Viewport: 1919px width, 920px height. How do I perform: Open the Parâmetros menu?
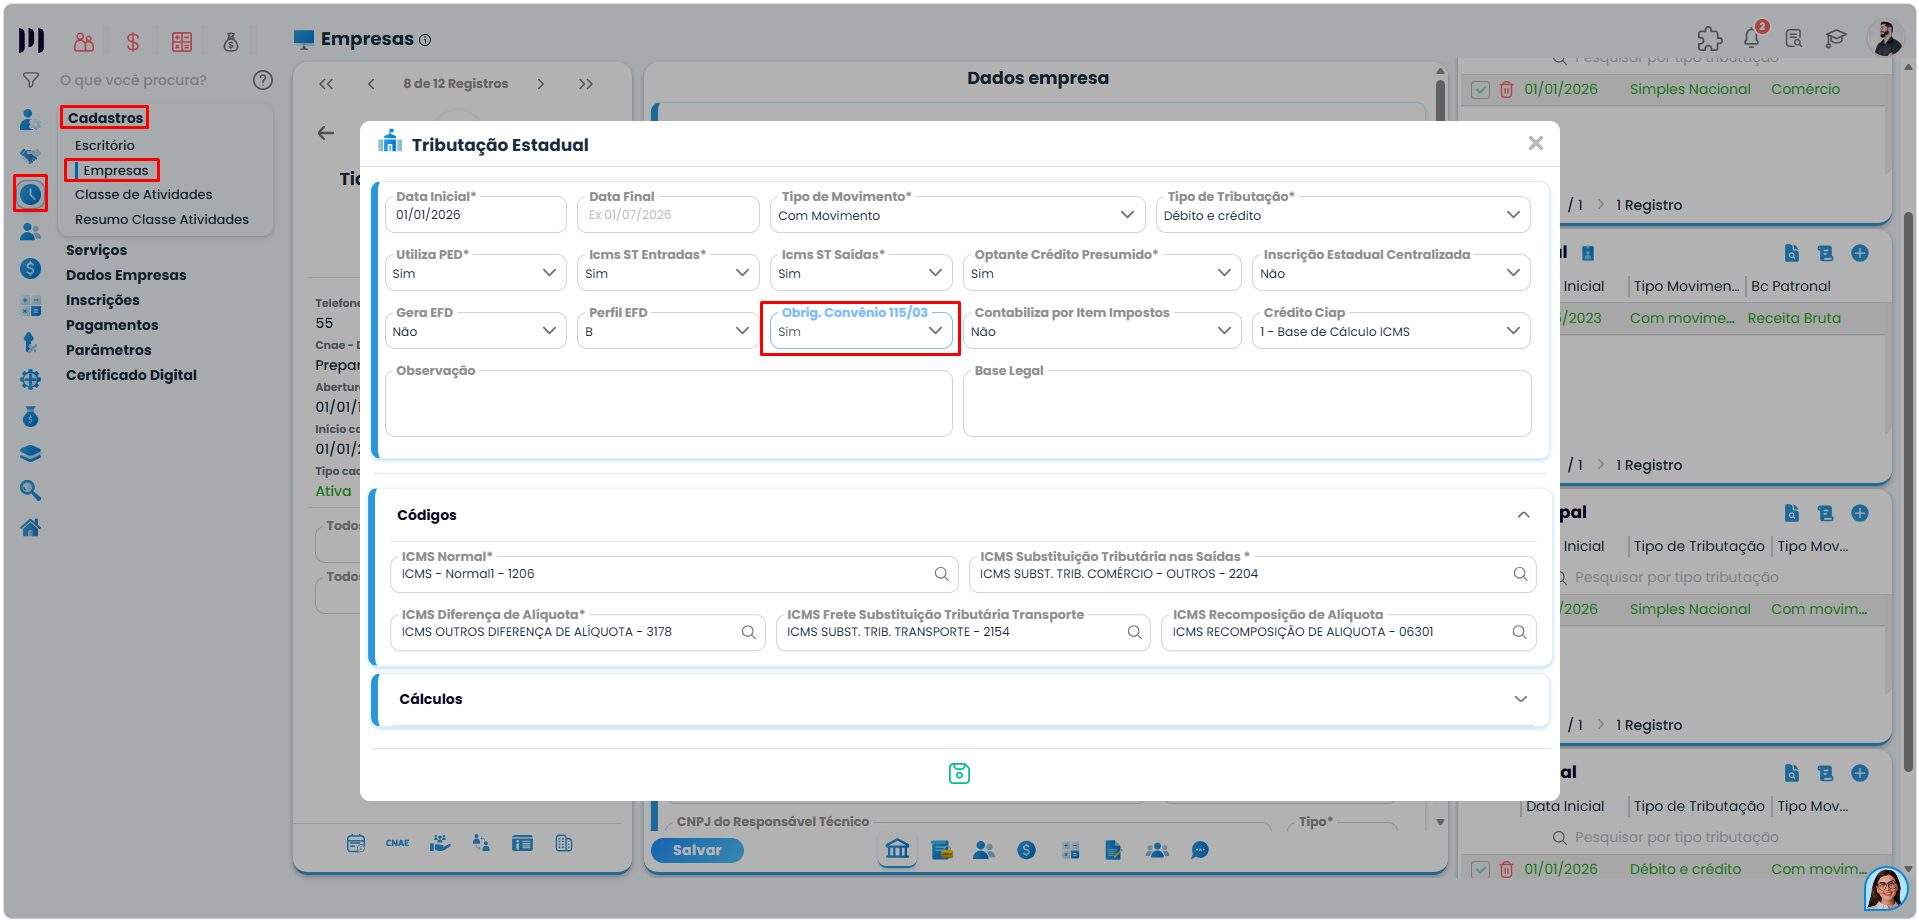(x=108, y=350)
